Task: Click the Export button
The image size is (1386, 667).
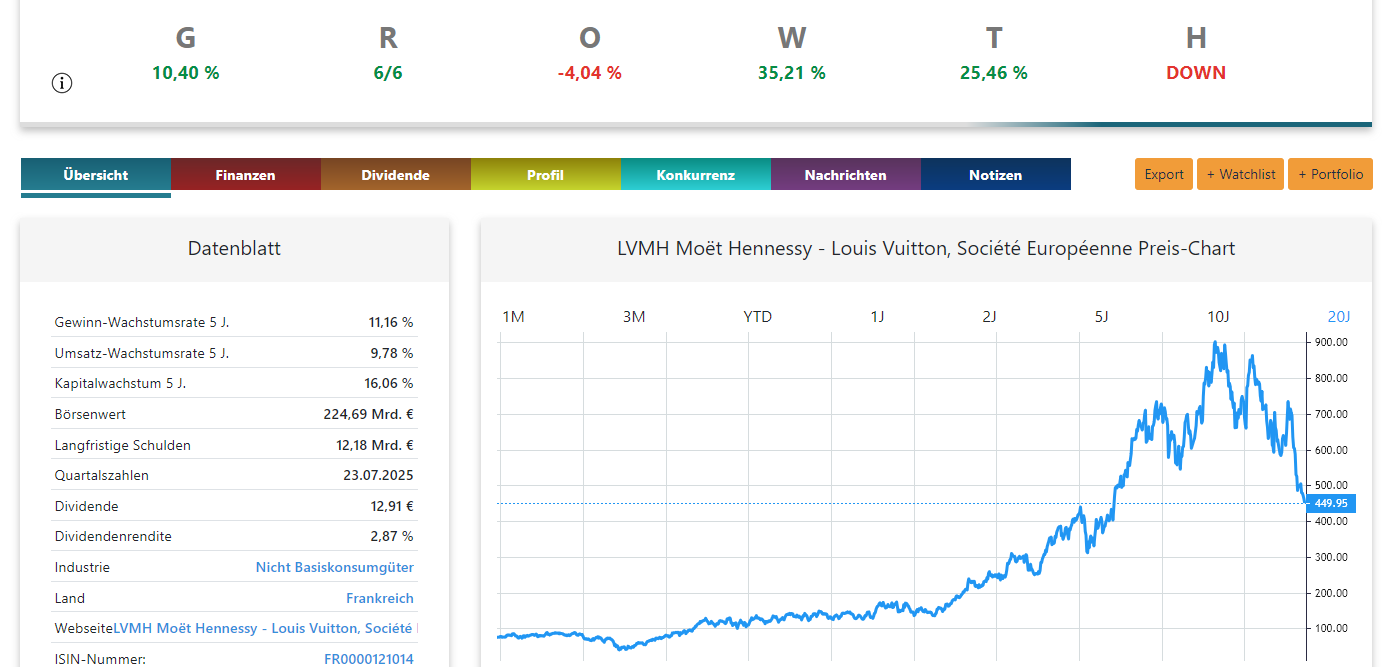Action: 1164,174
